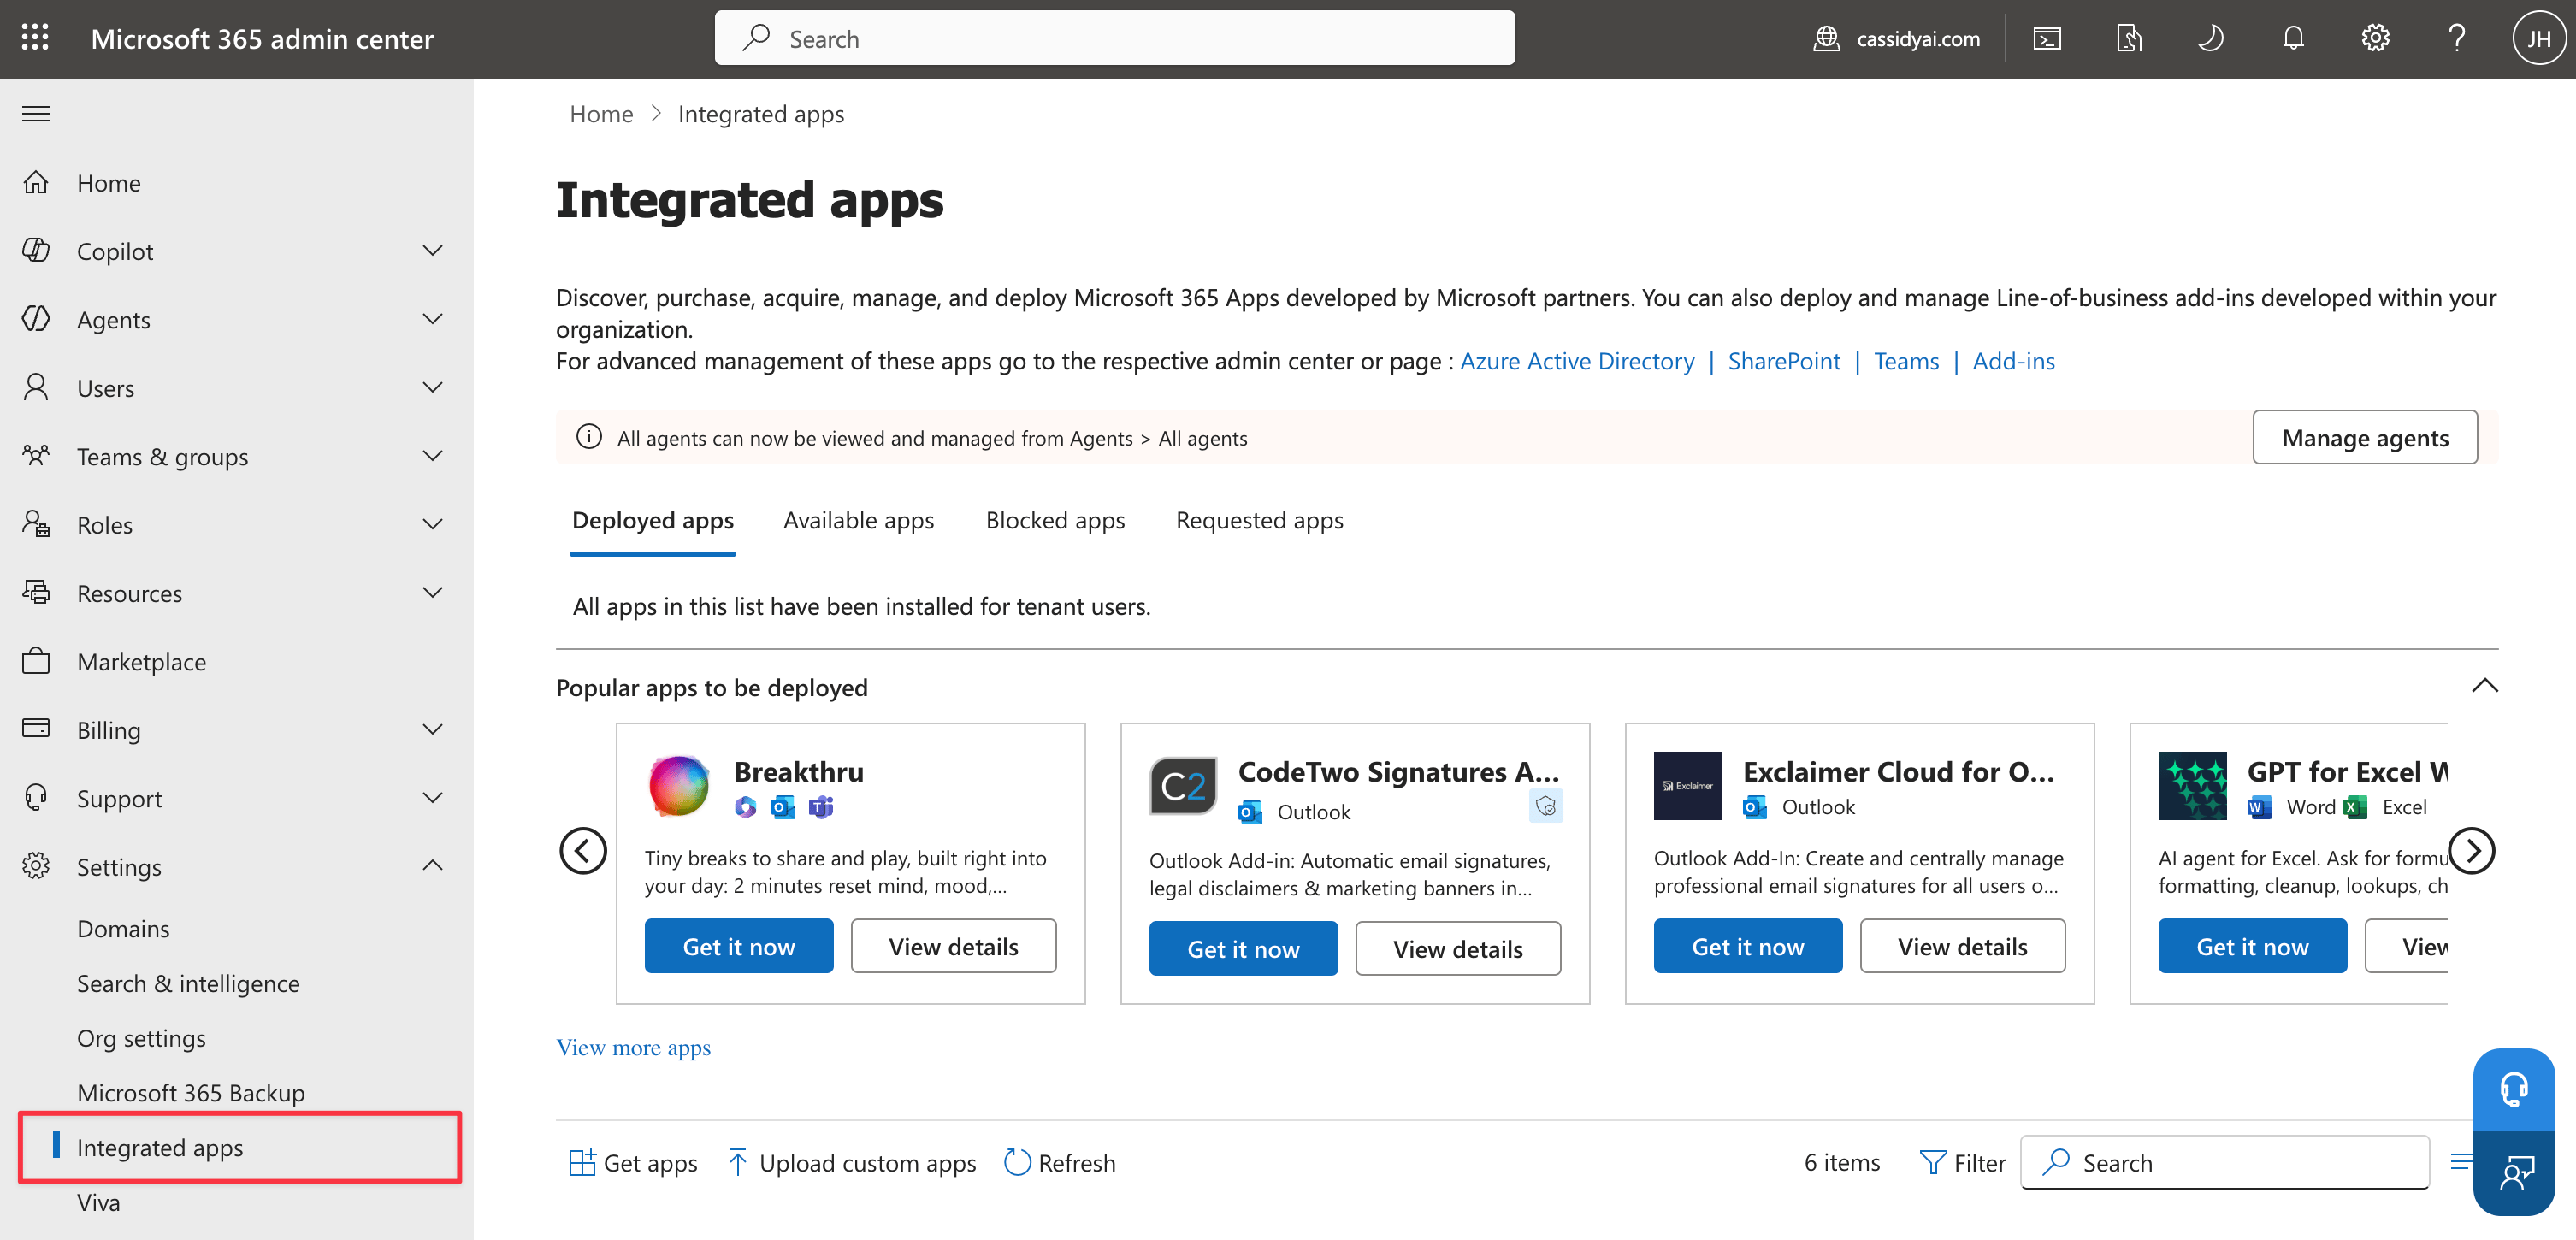Viewport: 2576px width, 1240px height.
Task: Click Upload custom apps command
Action: click(852, 1163)
